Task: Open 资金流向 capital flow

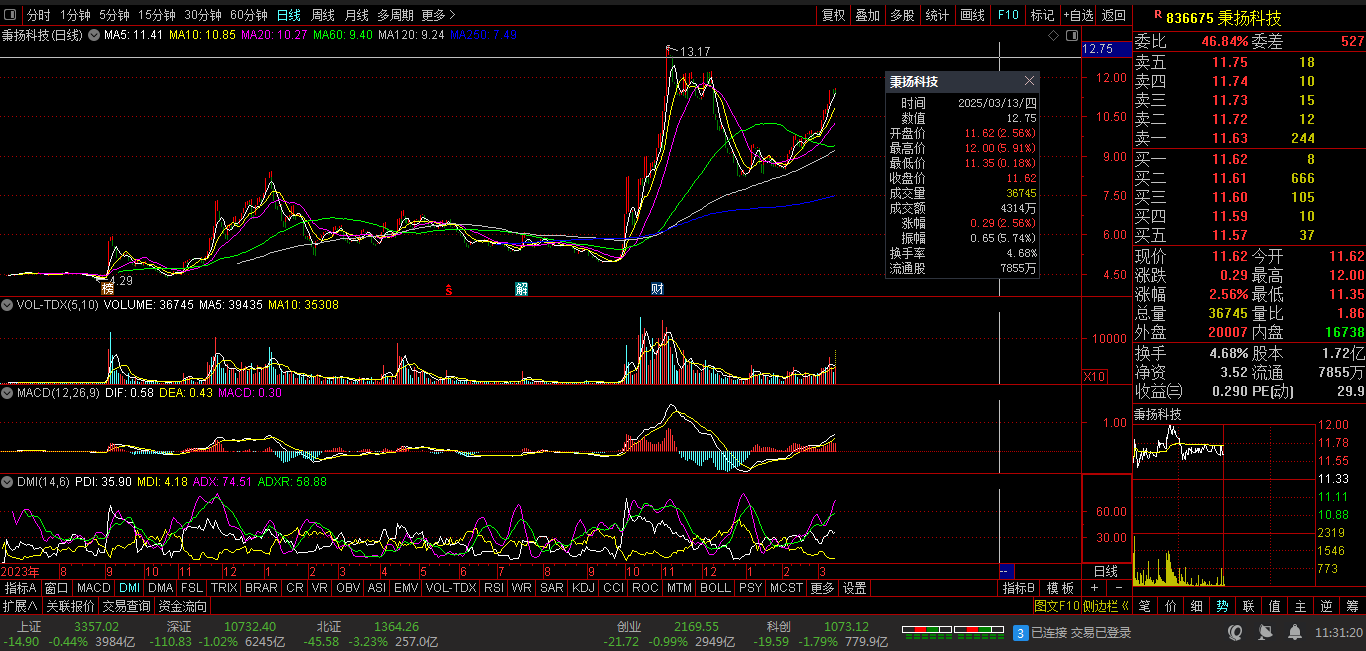Action: pos(184,606)
